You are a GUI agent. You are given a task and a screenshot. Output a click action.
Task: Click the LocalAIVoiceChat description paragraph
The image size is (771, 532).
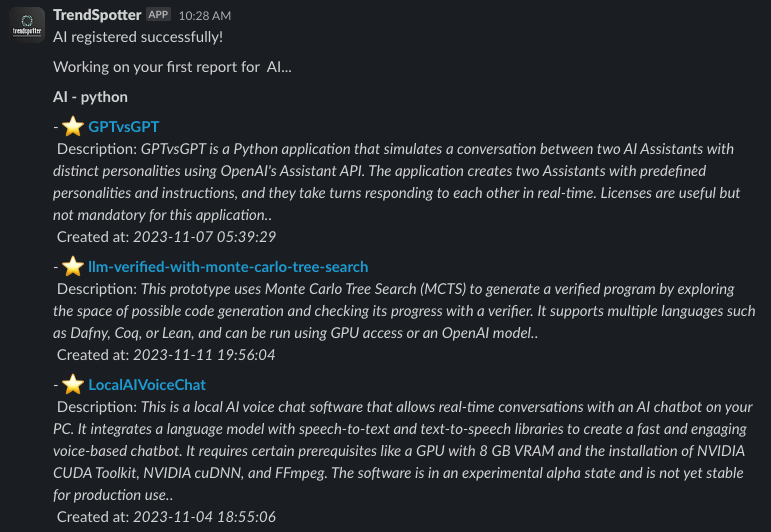[x=403, y=451]
